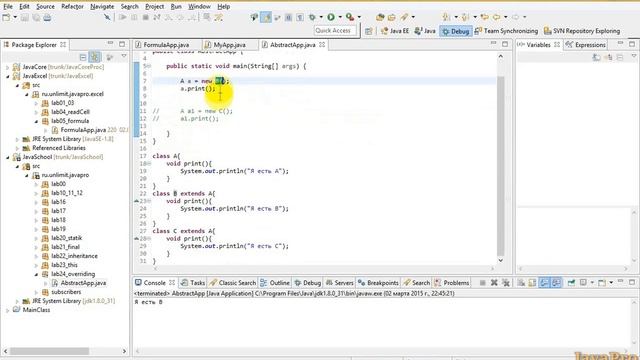Switch to the Java perspective
This screenshot has width=640, height=360.
point(425,31)
